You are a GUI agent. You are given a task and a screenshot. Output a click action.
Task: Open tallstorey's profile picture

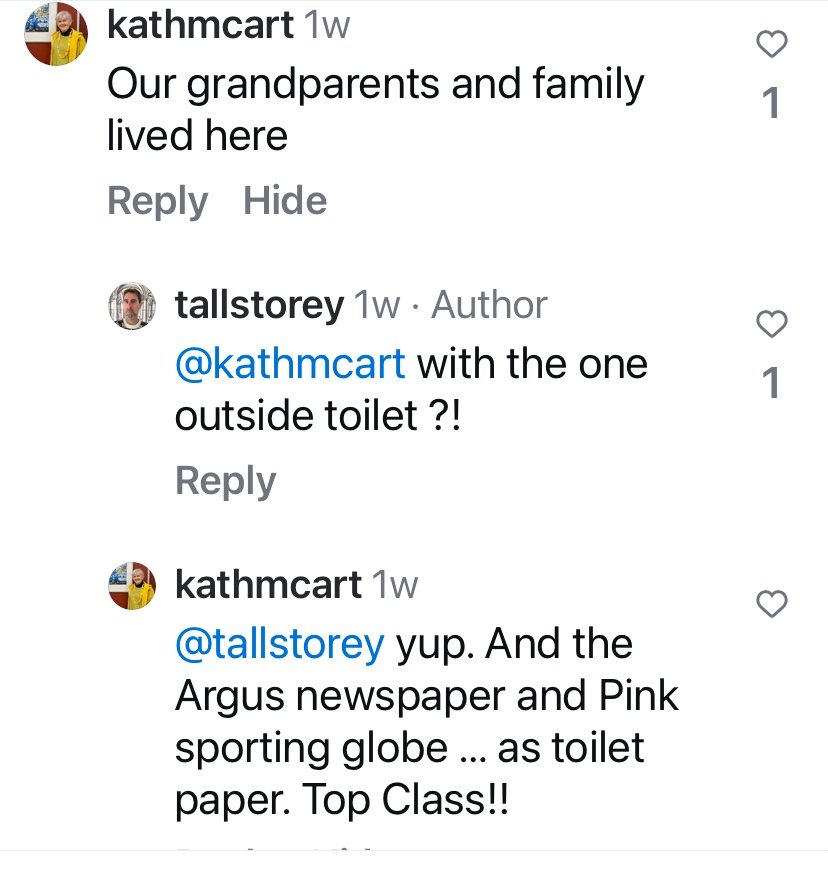pos(132,305)
